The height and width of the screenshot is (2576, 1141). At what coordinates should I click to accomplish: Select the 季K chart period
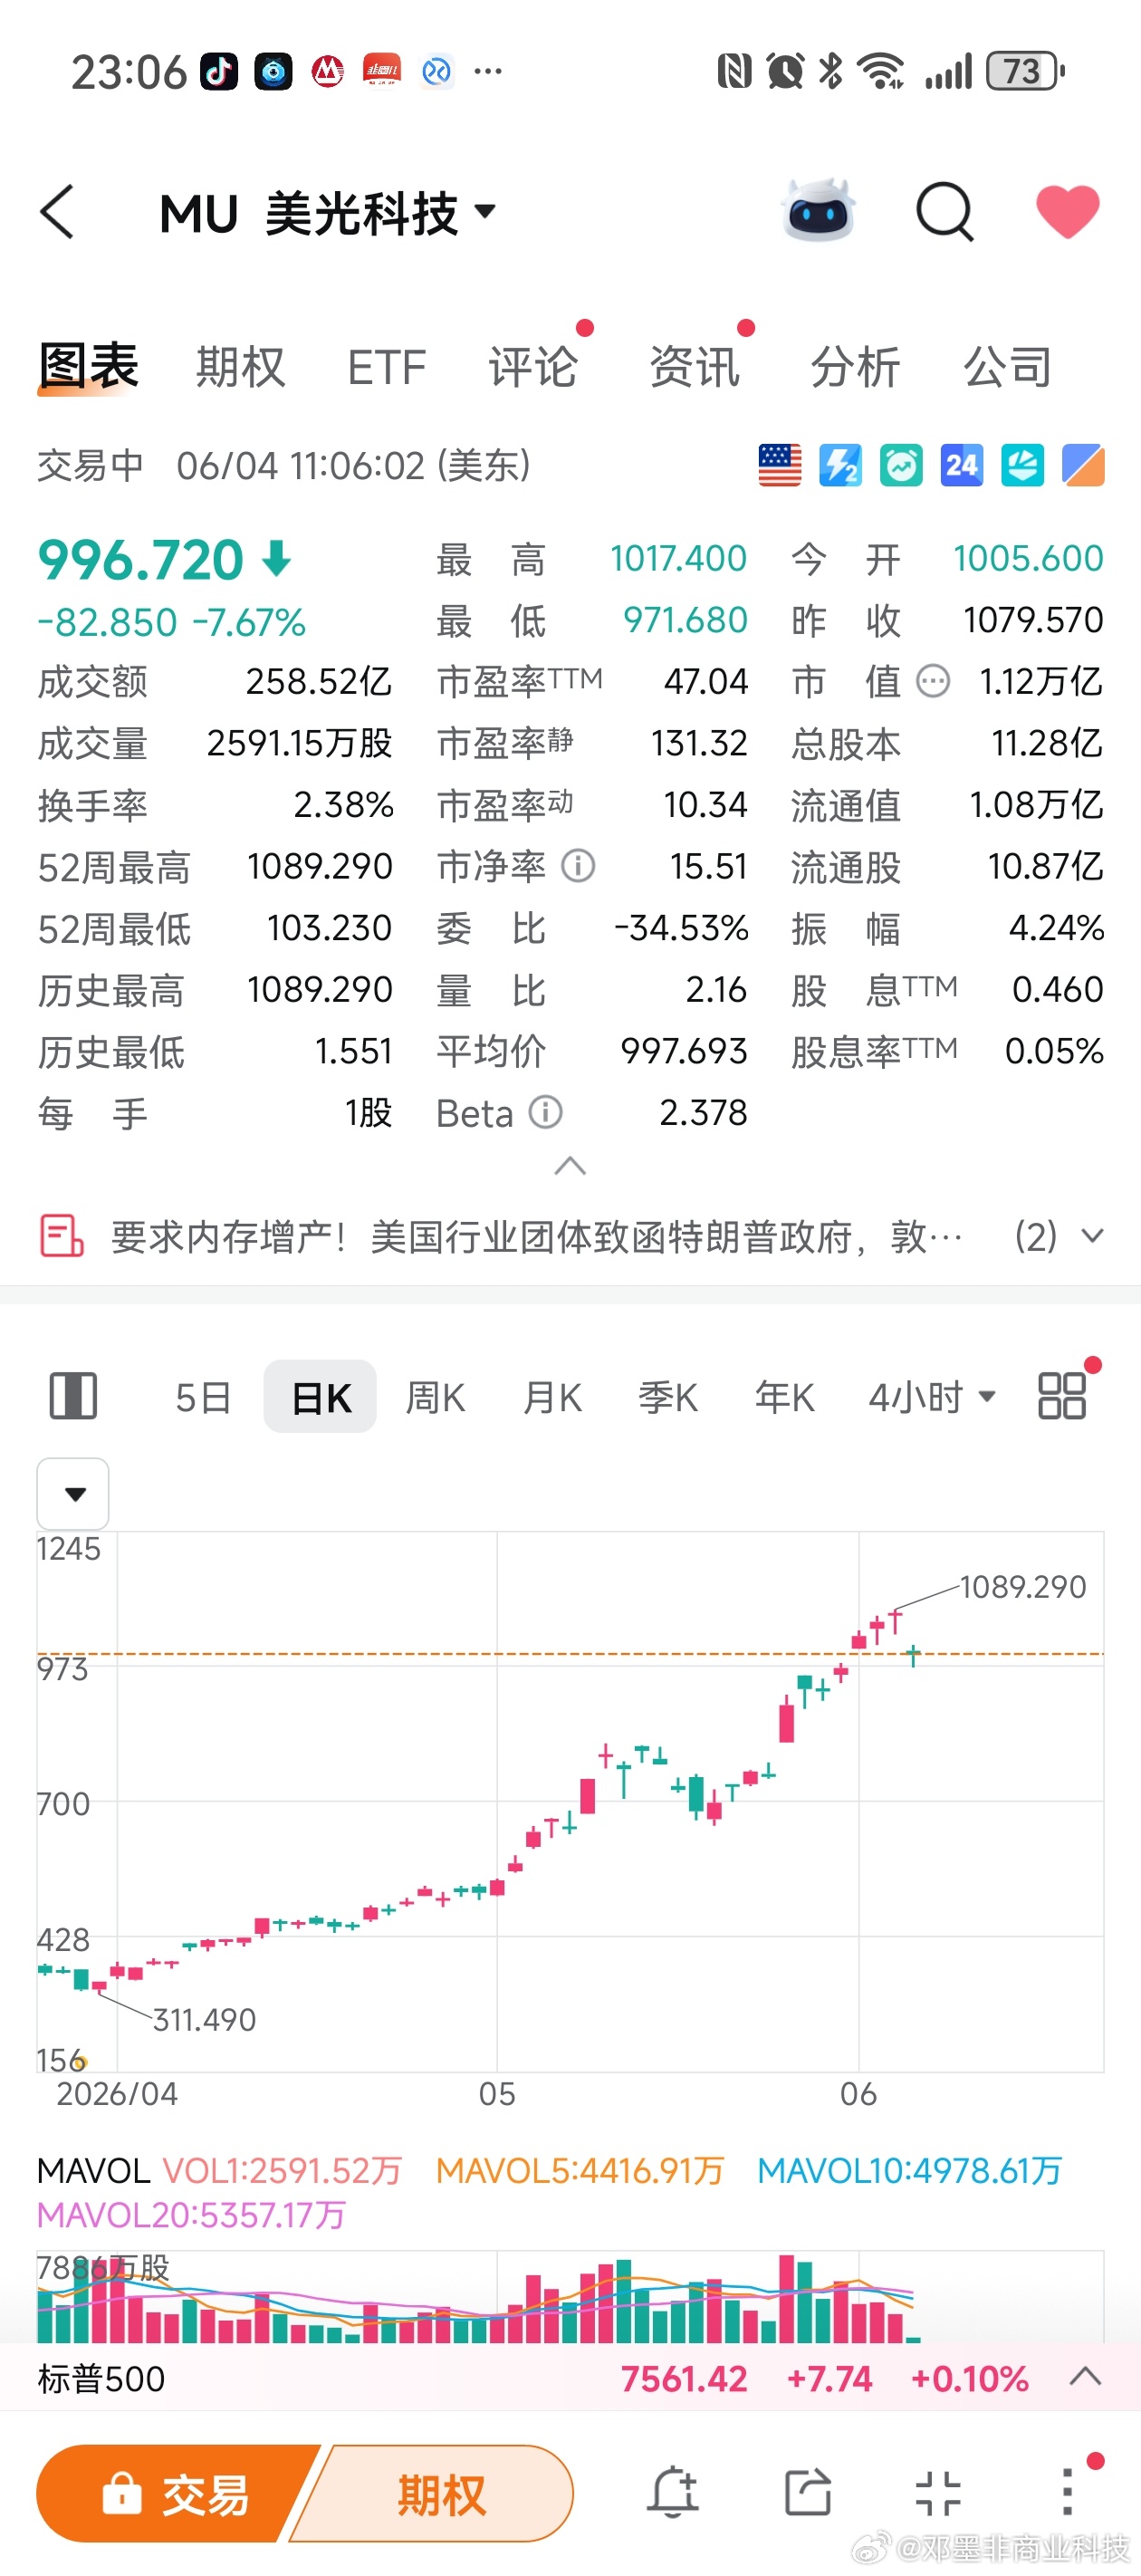tap(668, 1397)
